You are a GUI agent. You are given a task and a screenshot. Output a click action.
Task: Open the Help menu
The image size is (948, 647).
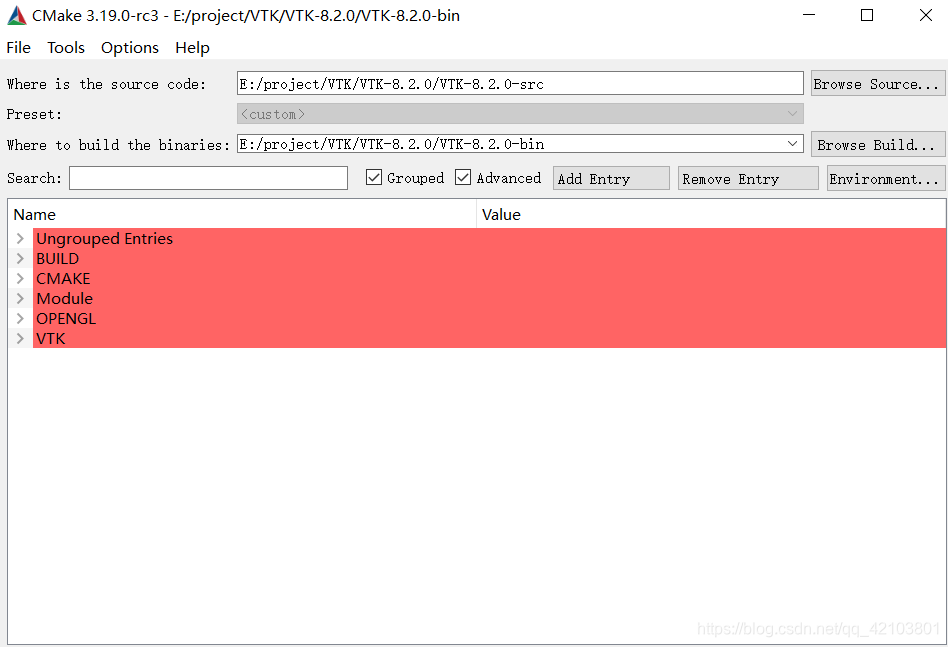click(x=192, y=47)
